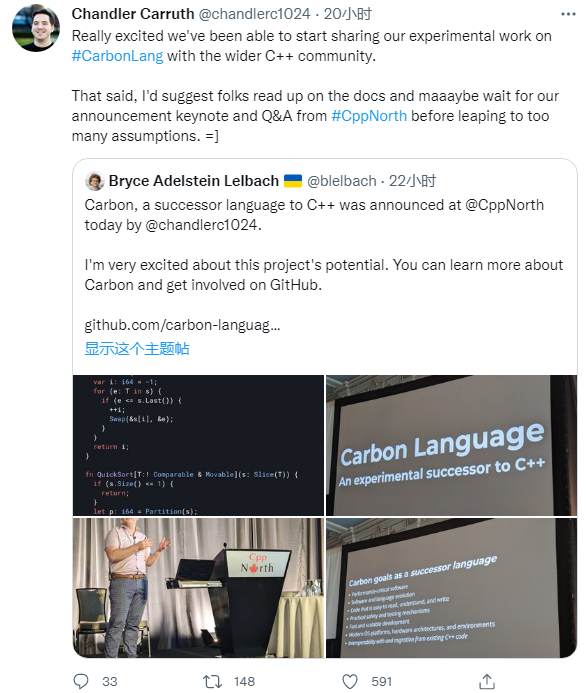Click the retweet arrows icon
Image resolution: width=586 pixels, height=693 pixels.
pos(212,681)
